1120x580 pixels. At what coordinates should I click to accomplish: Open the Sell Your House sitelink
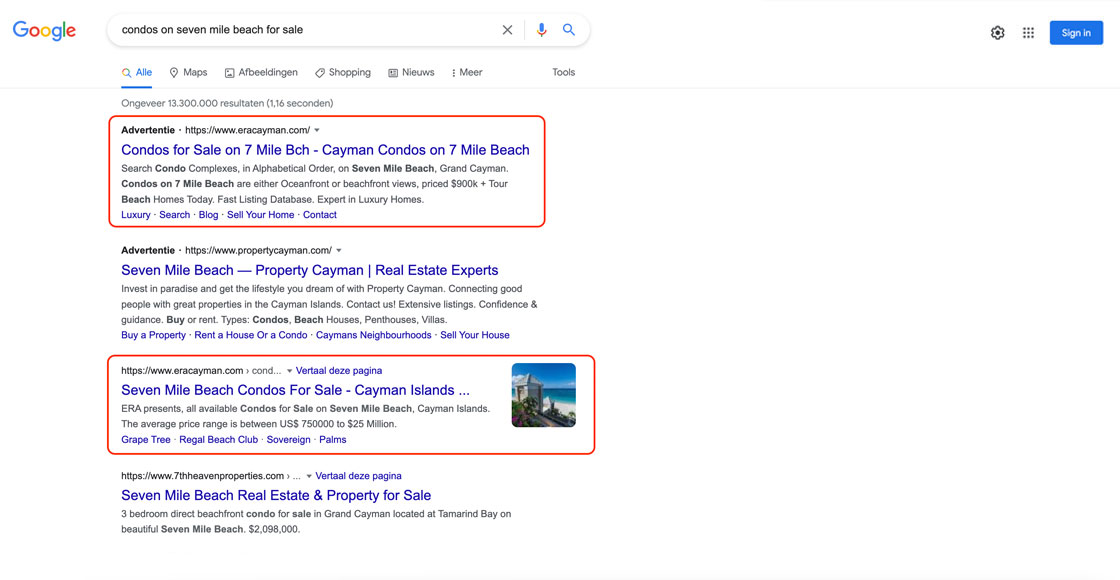click(x=475, y=336)
